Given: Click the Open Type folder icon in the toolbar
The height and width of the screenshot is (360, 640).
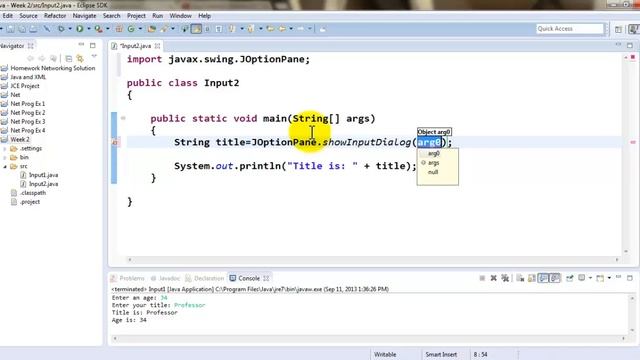Looking at the screenshot, I should 152,29.
